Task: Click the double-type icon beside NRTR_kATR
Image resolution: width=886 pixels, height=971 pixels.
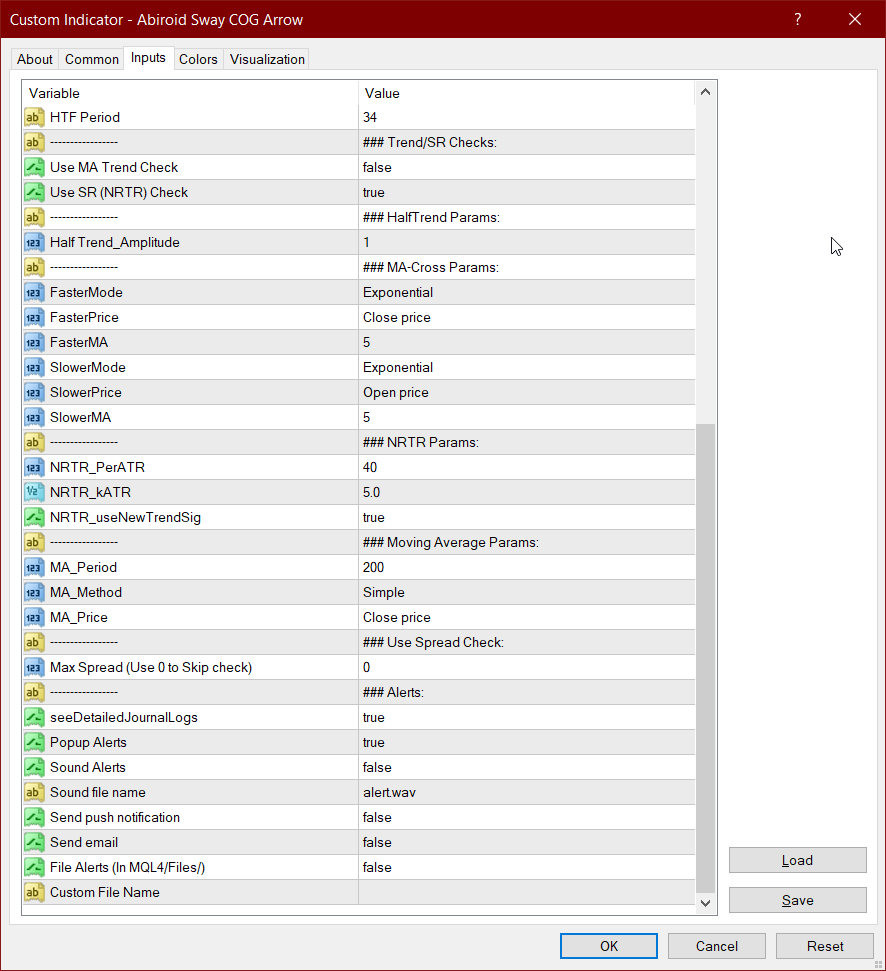Action: (34, 492)
